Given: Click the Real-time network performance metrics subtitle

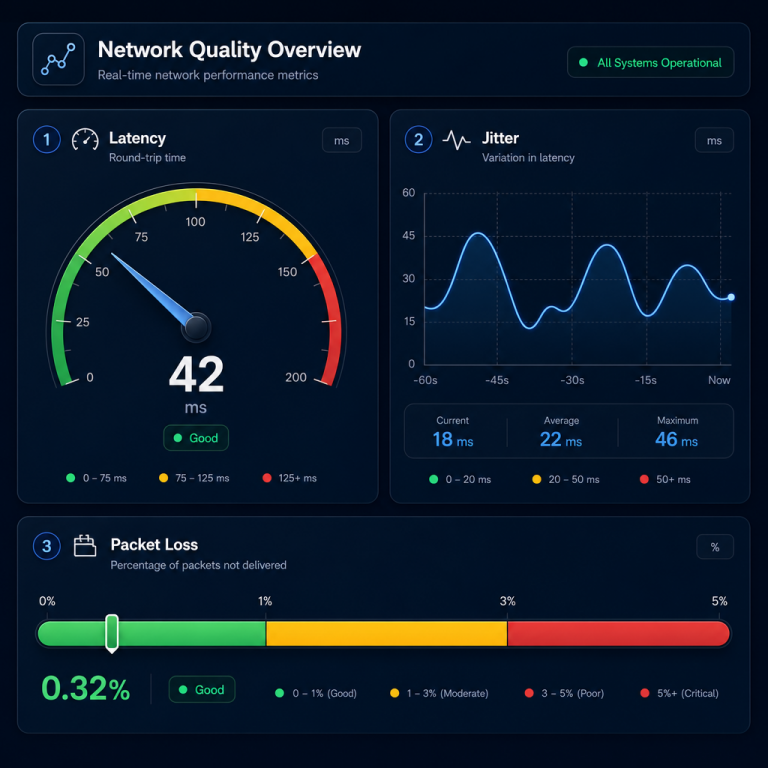Looking at the screenshot, I should (208, 75).
